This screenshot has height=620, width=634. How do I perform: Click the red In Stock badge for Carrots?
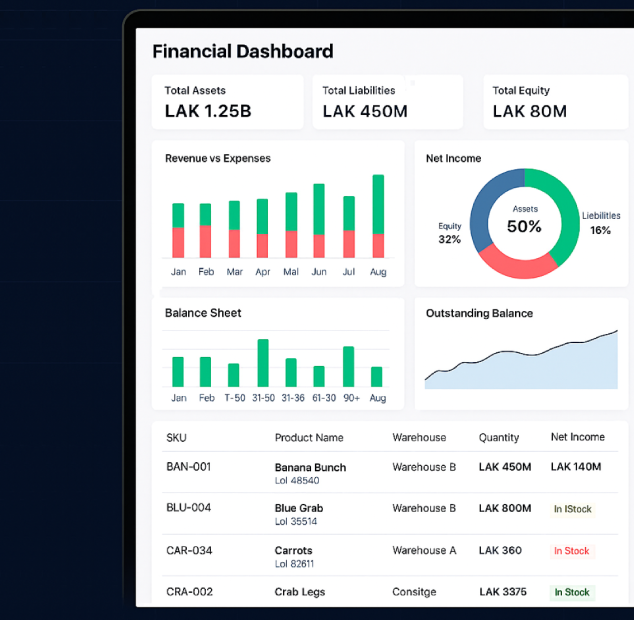click(x=572, y=551)
